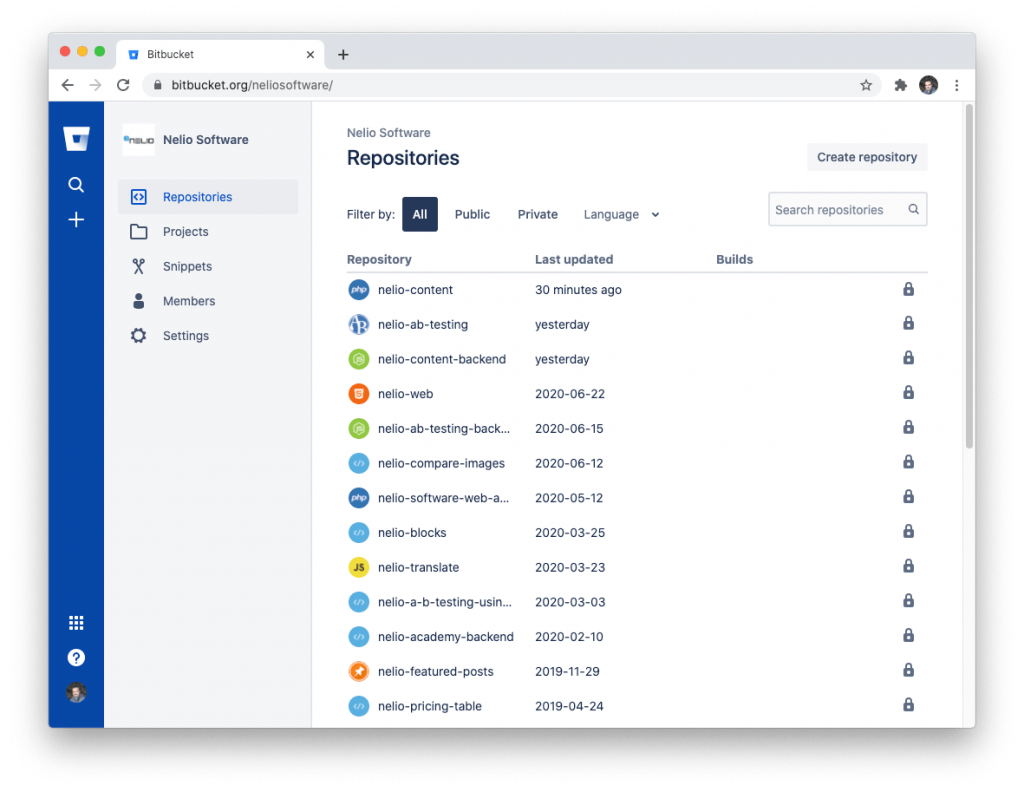Click the Bitbucket logo in the sidebar

(76, 138)
